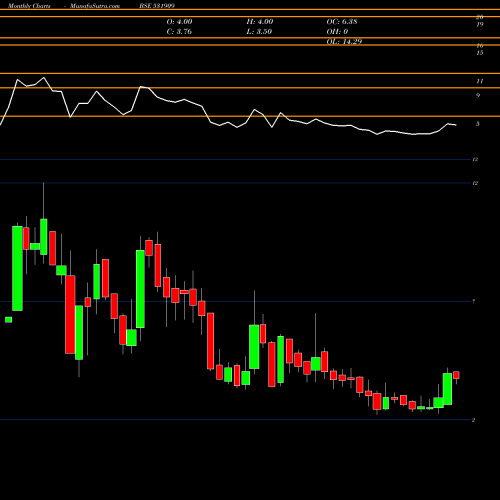Click the price axis label 7
500x500 pixels.
coord(474,301)
